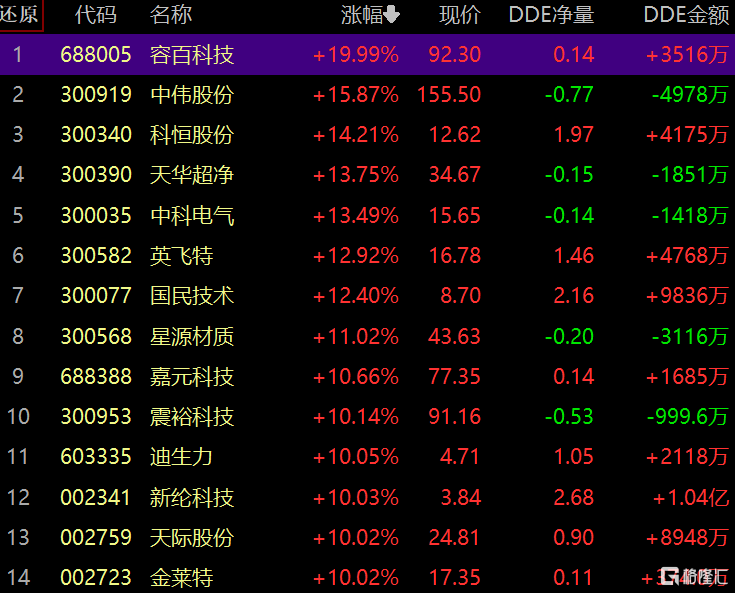This screenshot has width=735, height=593.
Task: Select stock 容百科技
Action: click(192, 55)
